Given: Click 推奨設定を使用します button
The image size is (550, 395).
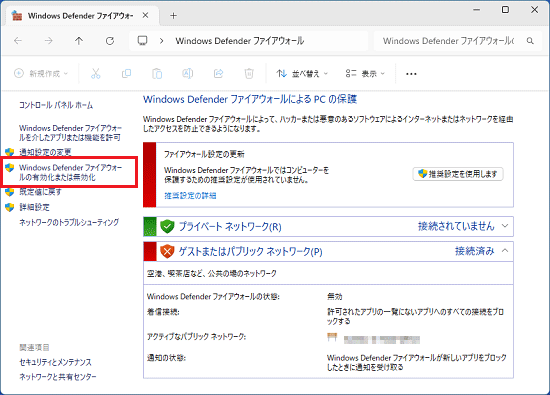Looking at the screenshot, I should click(458, 174).
